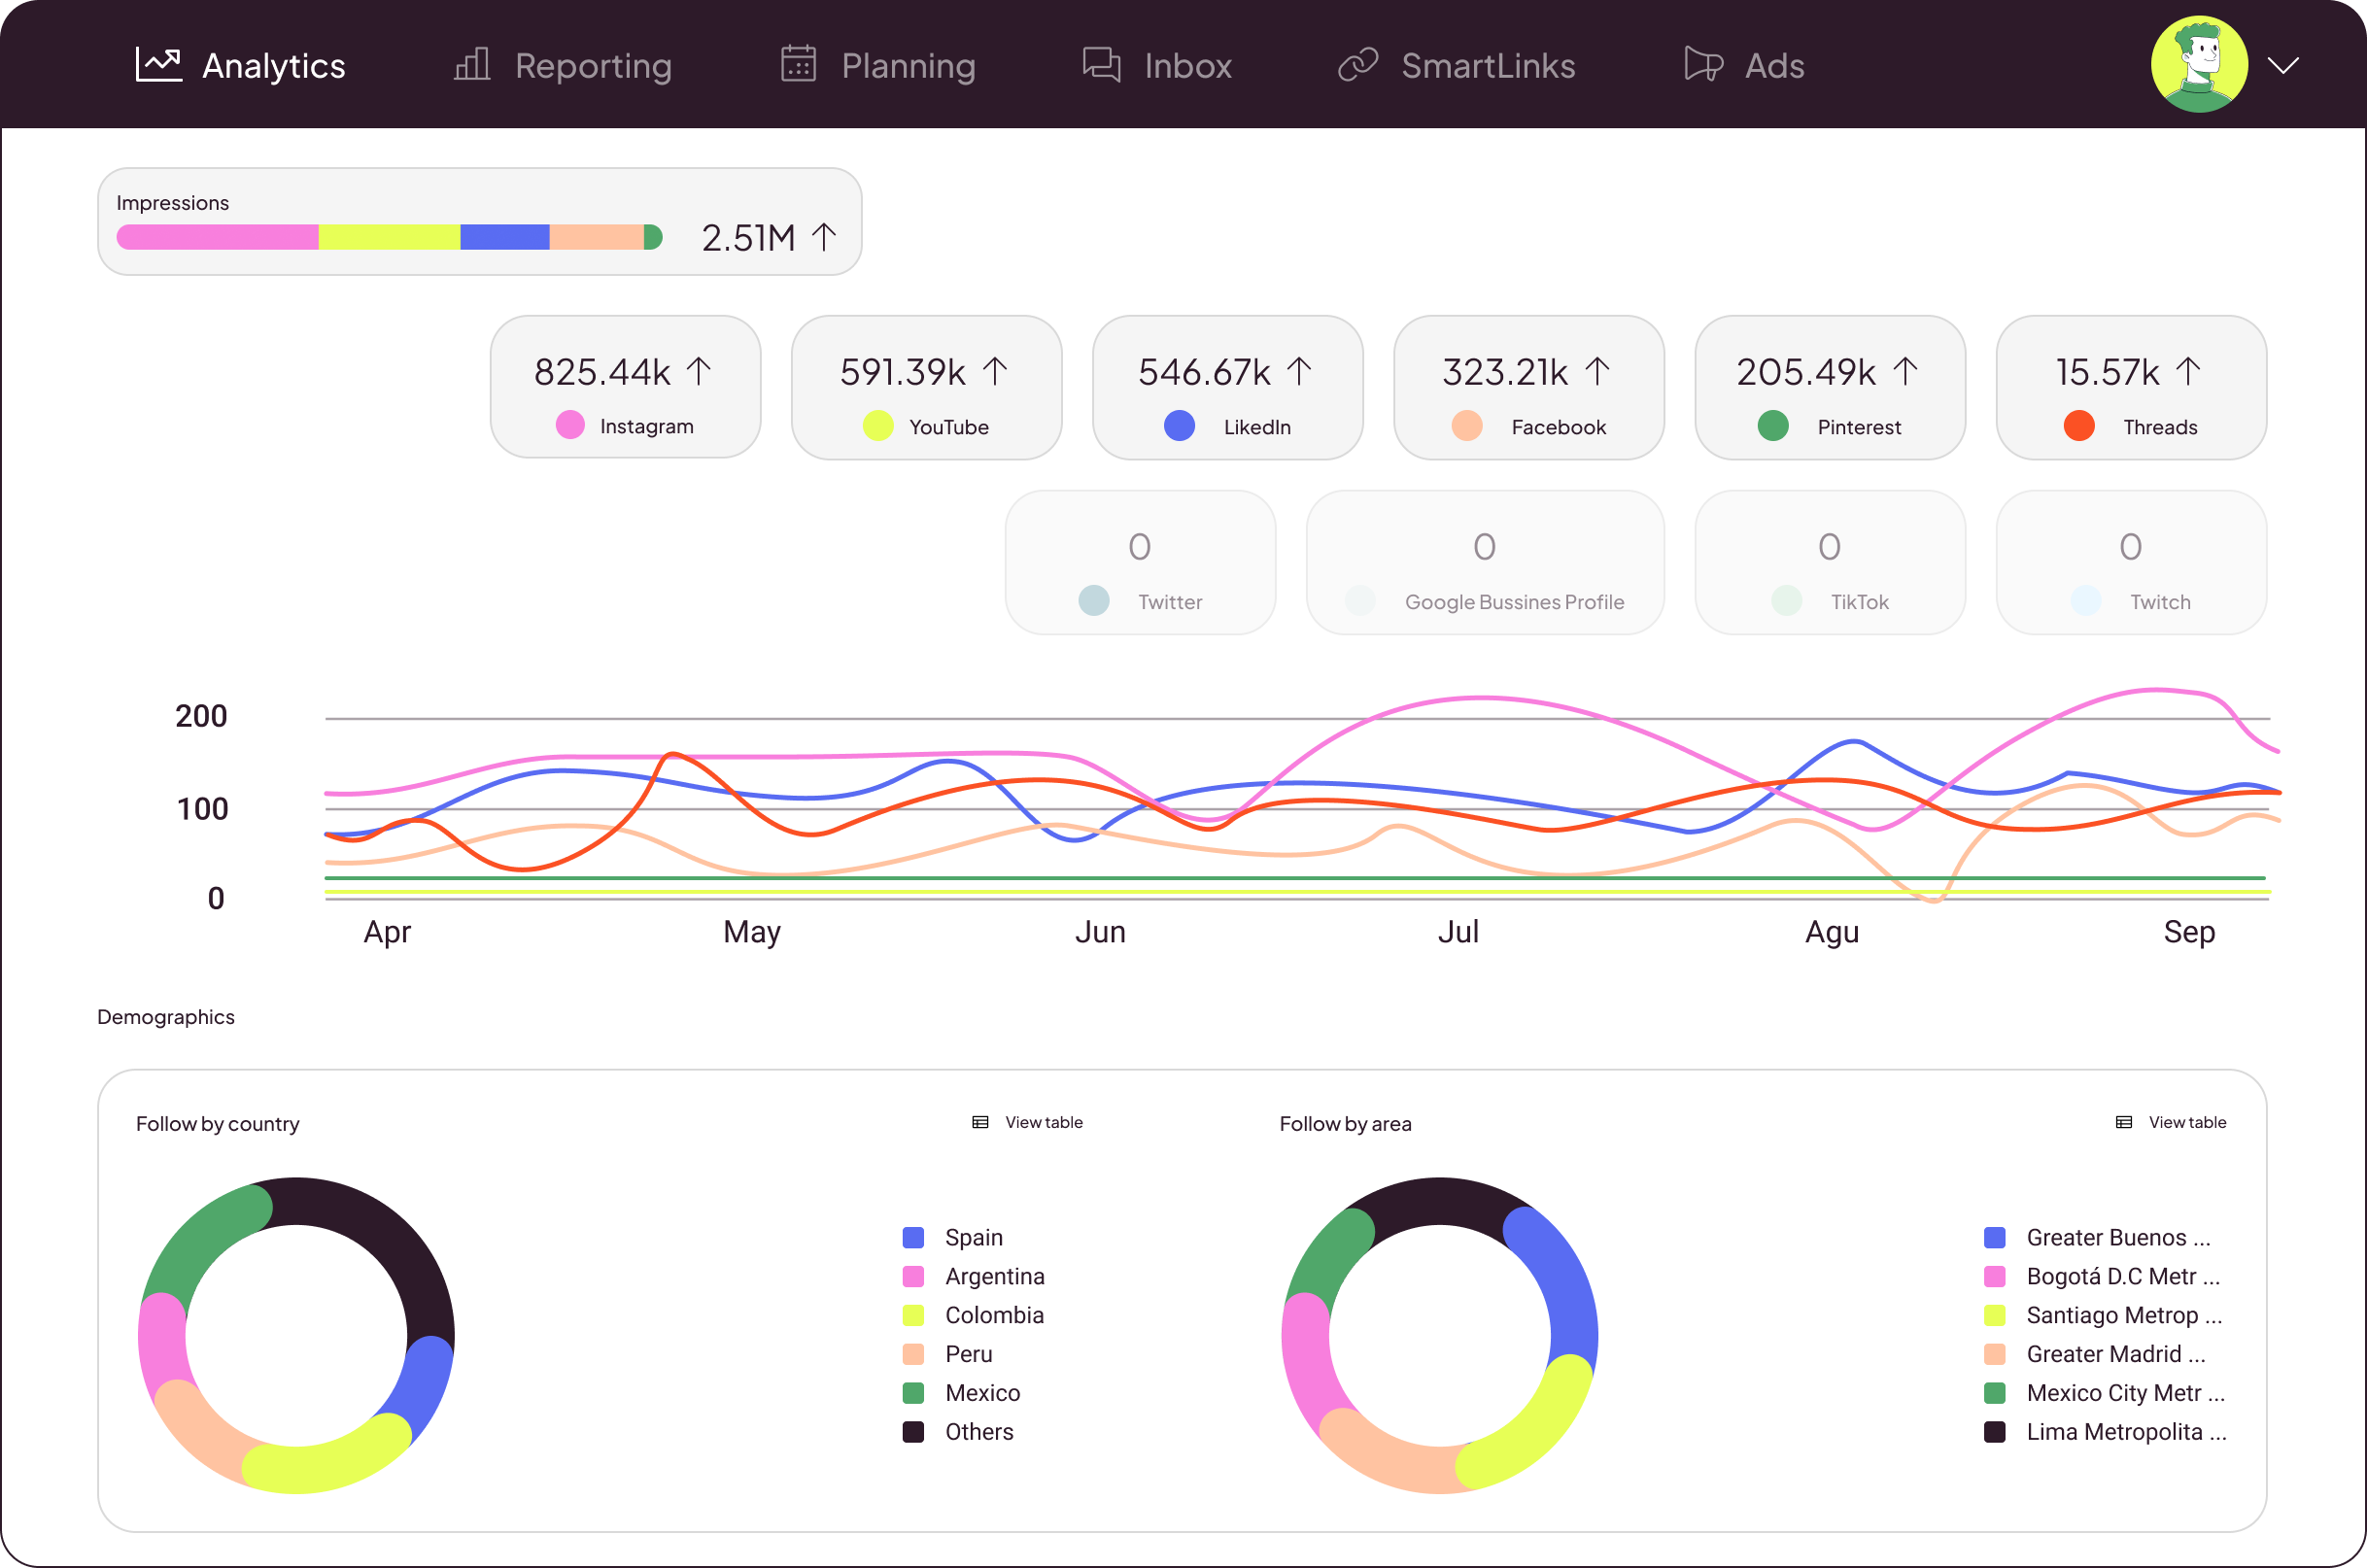Toggle the YouTube impressions card

click(927, 387)
